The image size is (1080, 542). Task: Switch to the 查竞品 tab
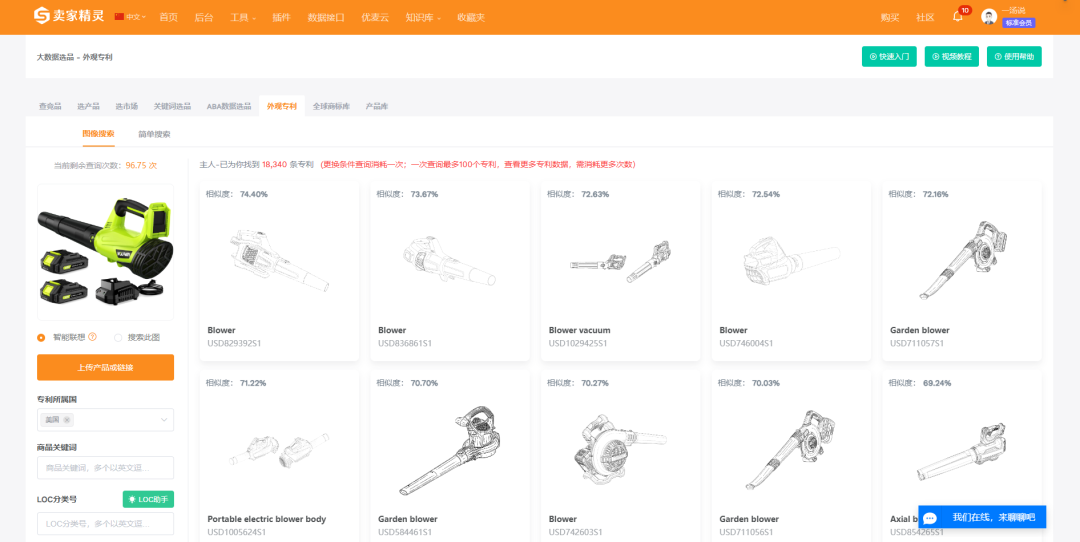[50, 106]
